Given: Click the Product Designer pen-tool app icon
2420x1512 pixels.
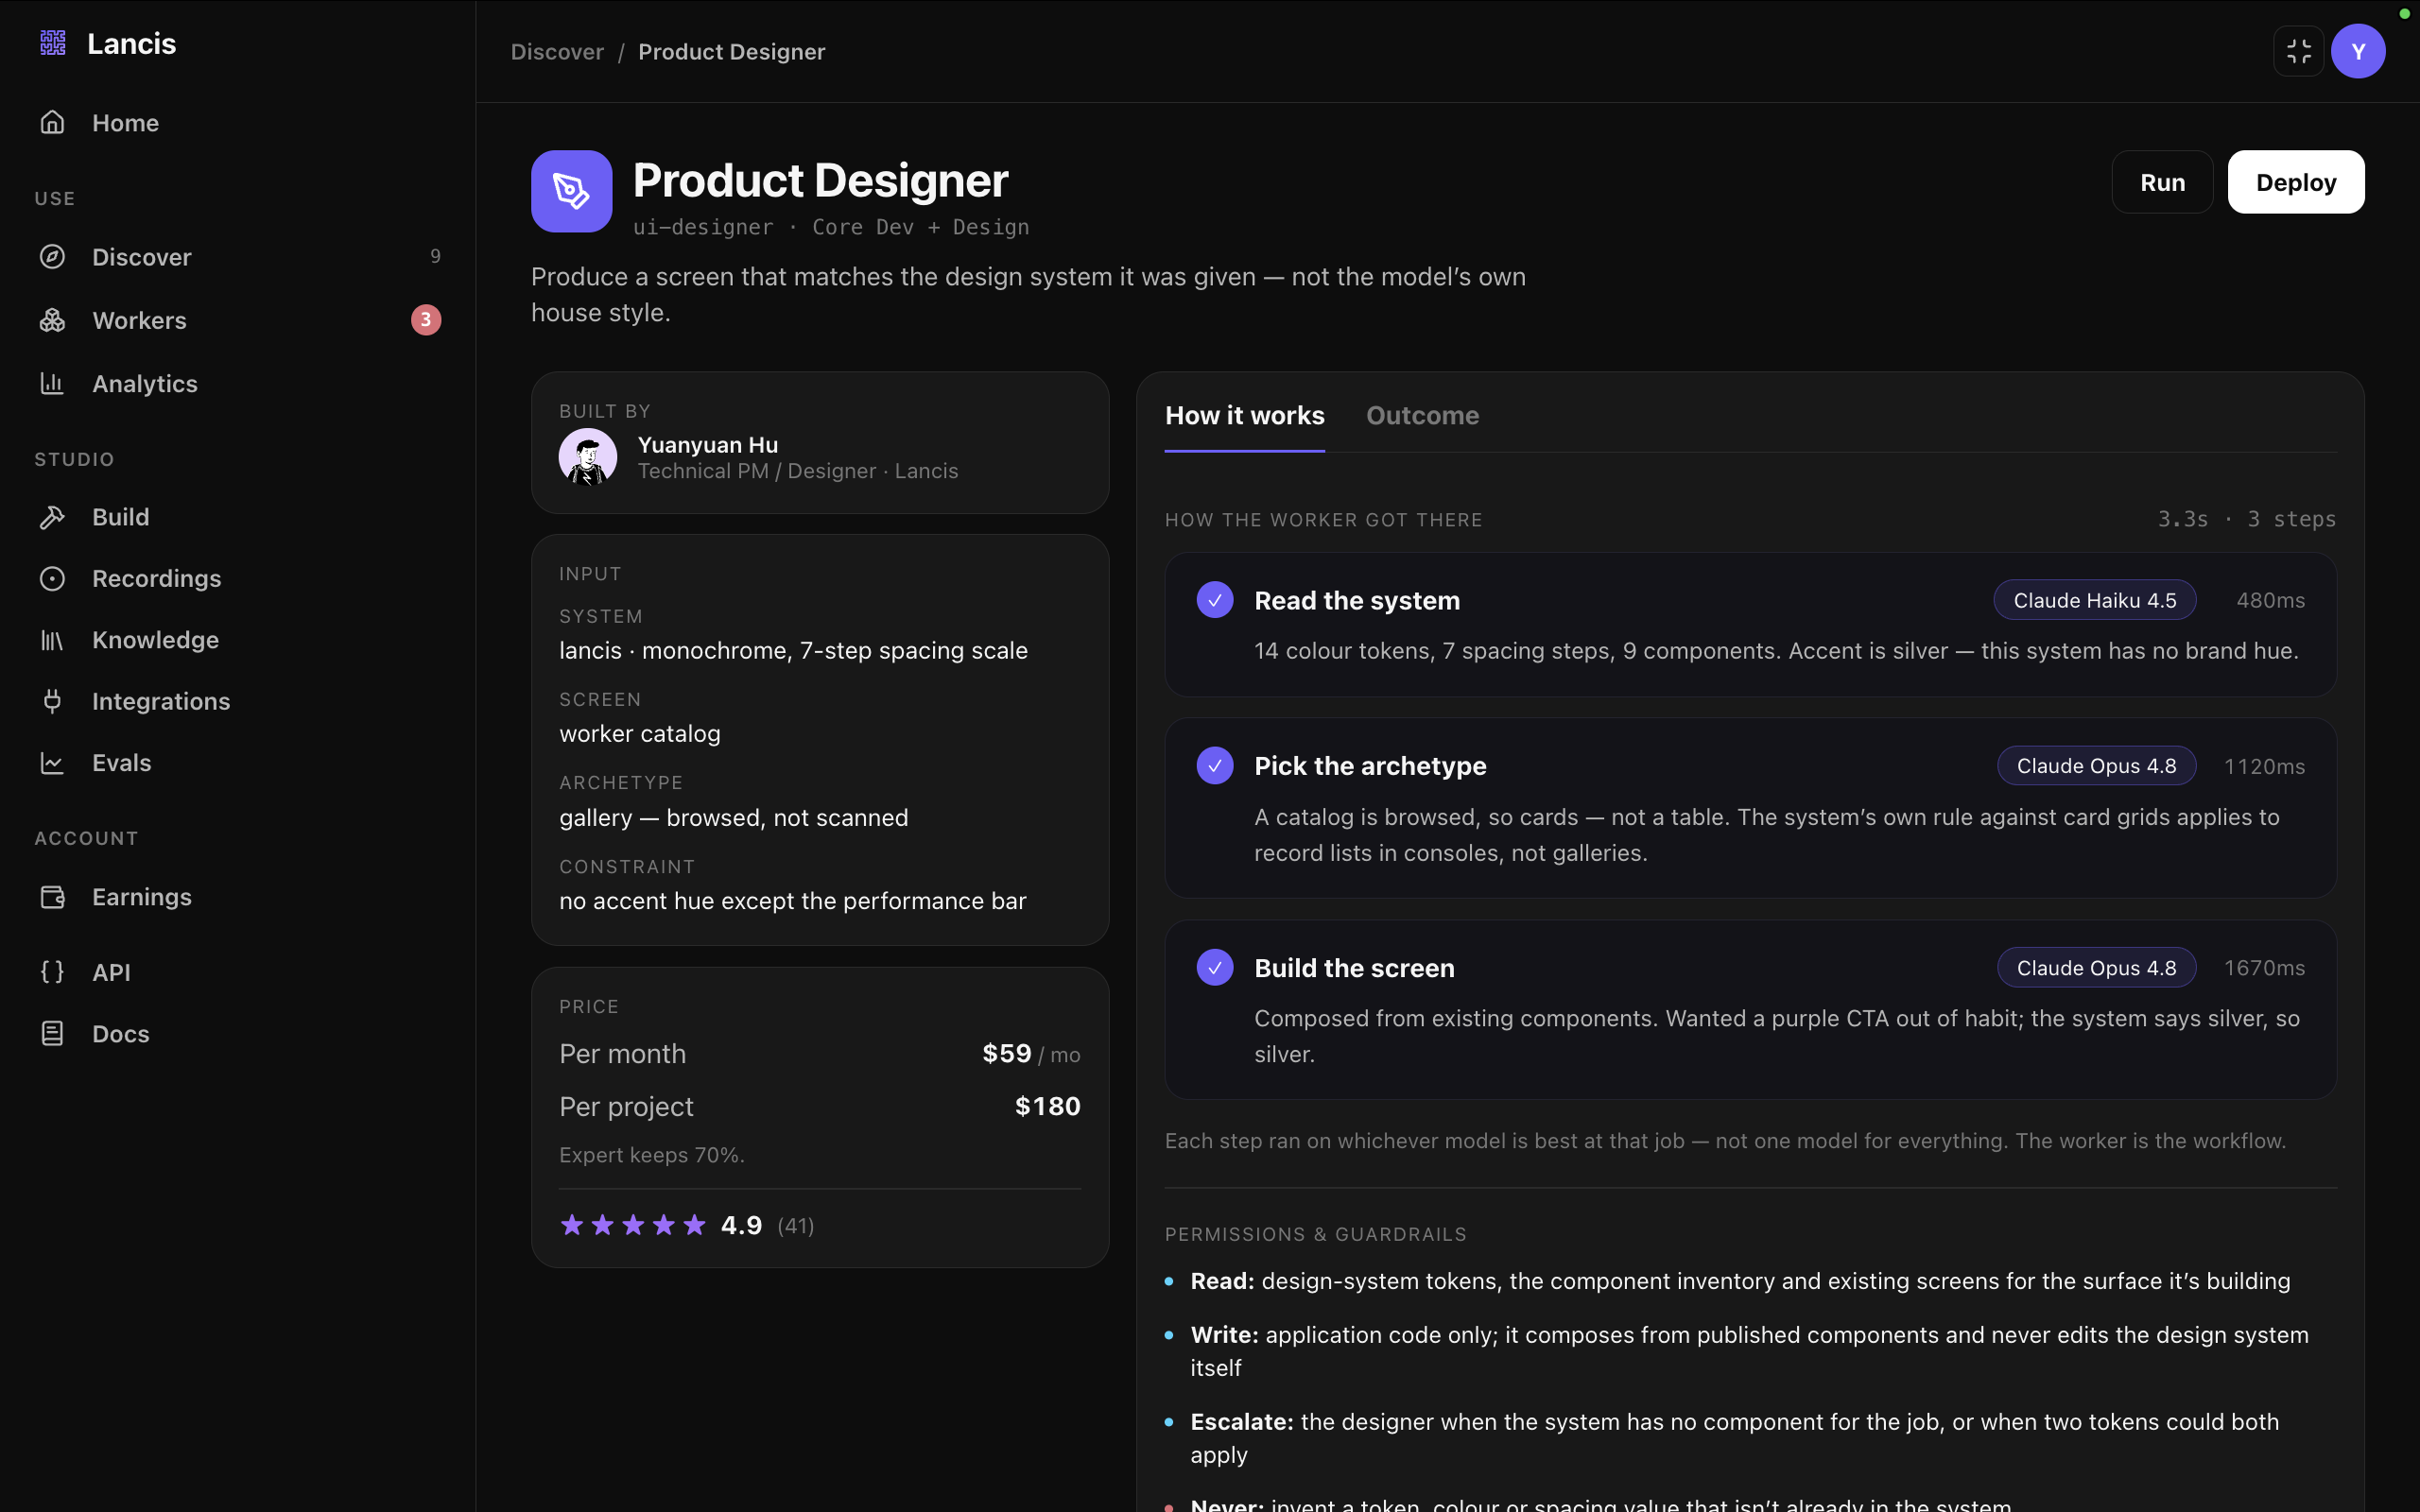Looking at the screenshot, I should 572,191.
